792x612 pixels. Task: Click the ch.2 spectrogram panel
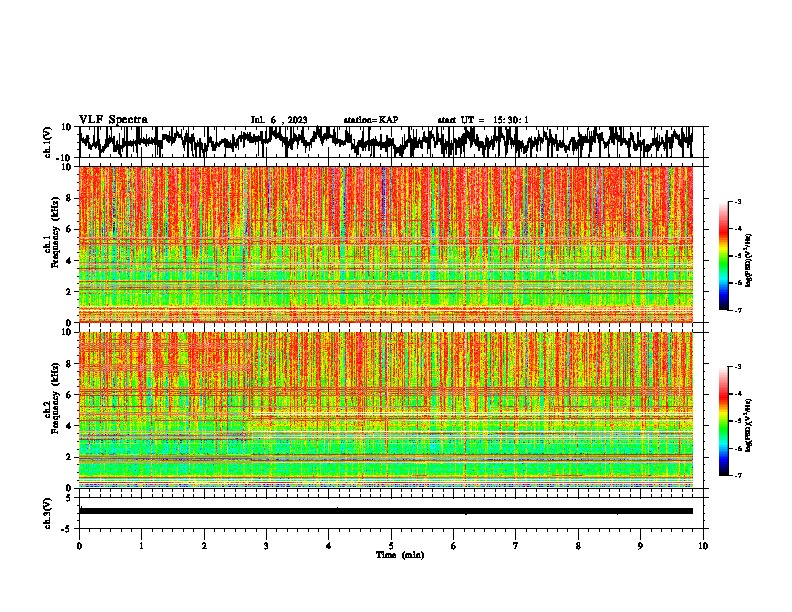(386, 410)
